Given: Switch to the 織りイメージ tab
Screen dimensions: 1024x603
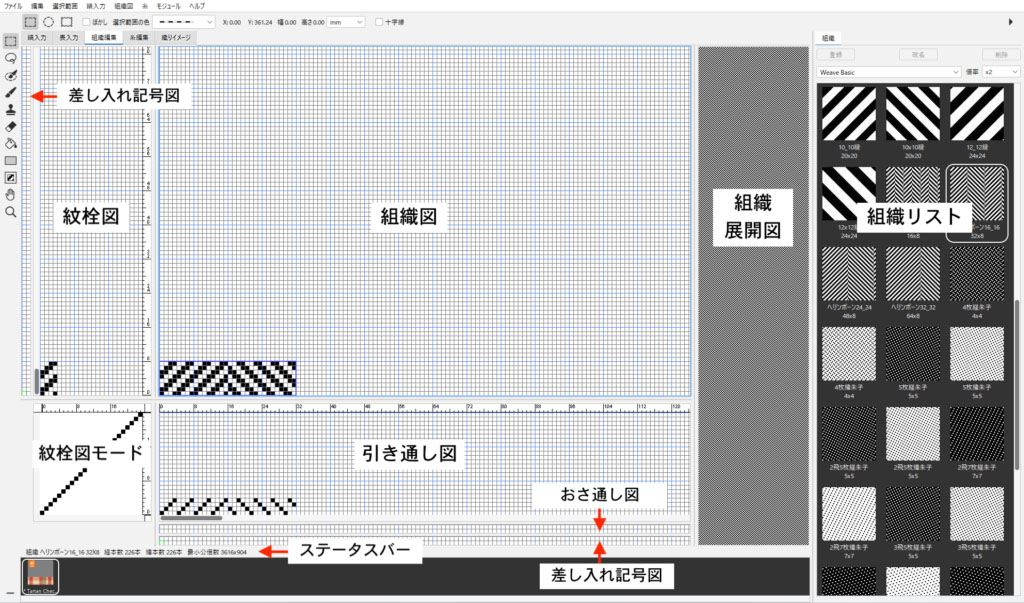Looking at the screenshot, I should pos(176,37).
